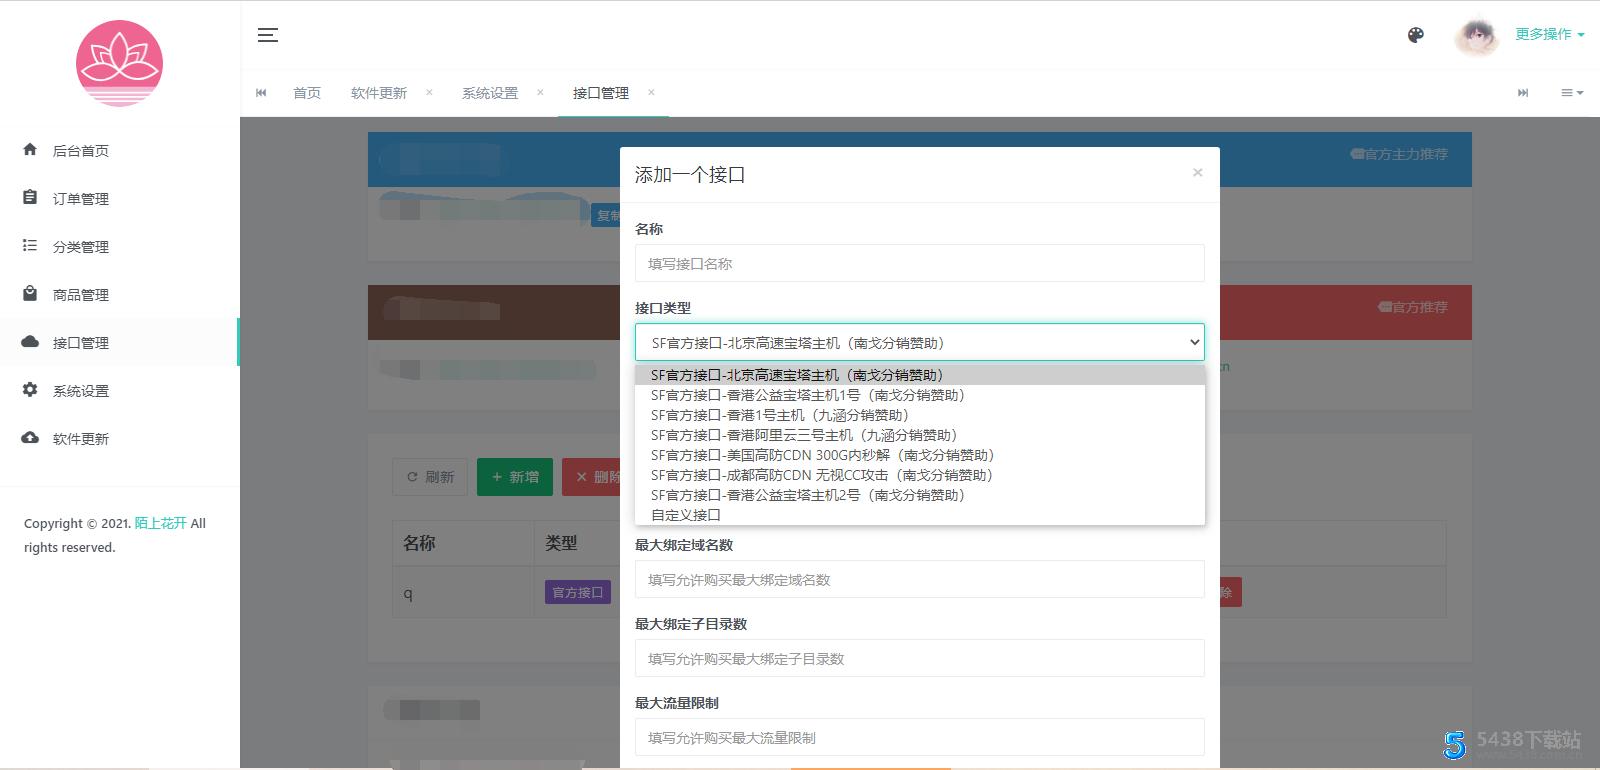This screenshot has width=1600, height=770.
Task: Choose 美国高防CDN 300G内秒解 option
Action: click(x=822, y=455)
